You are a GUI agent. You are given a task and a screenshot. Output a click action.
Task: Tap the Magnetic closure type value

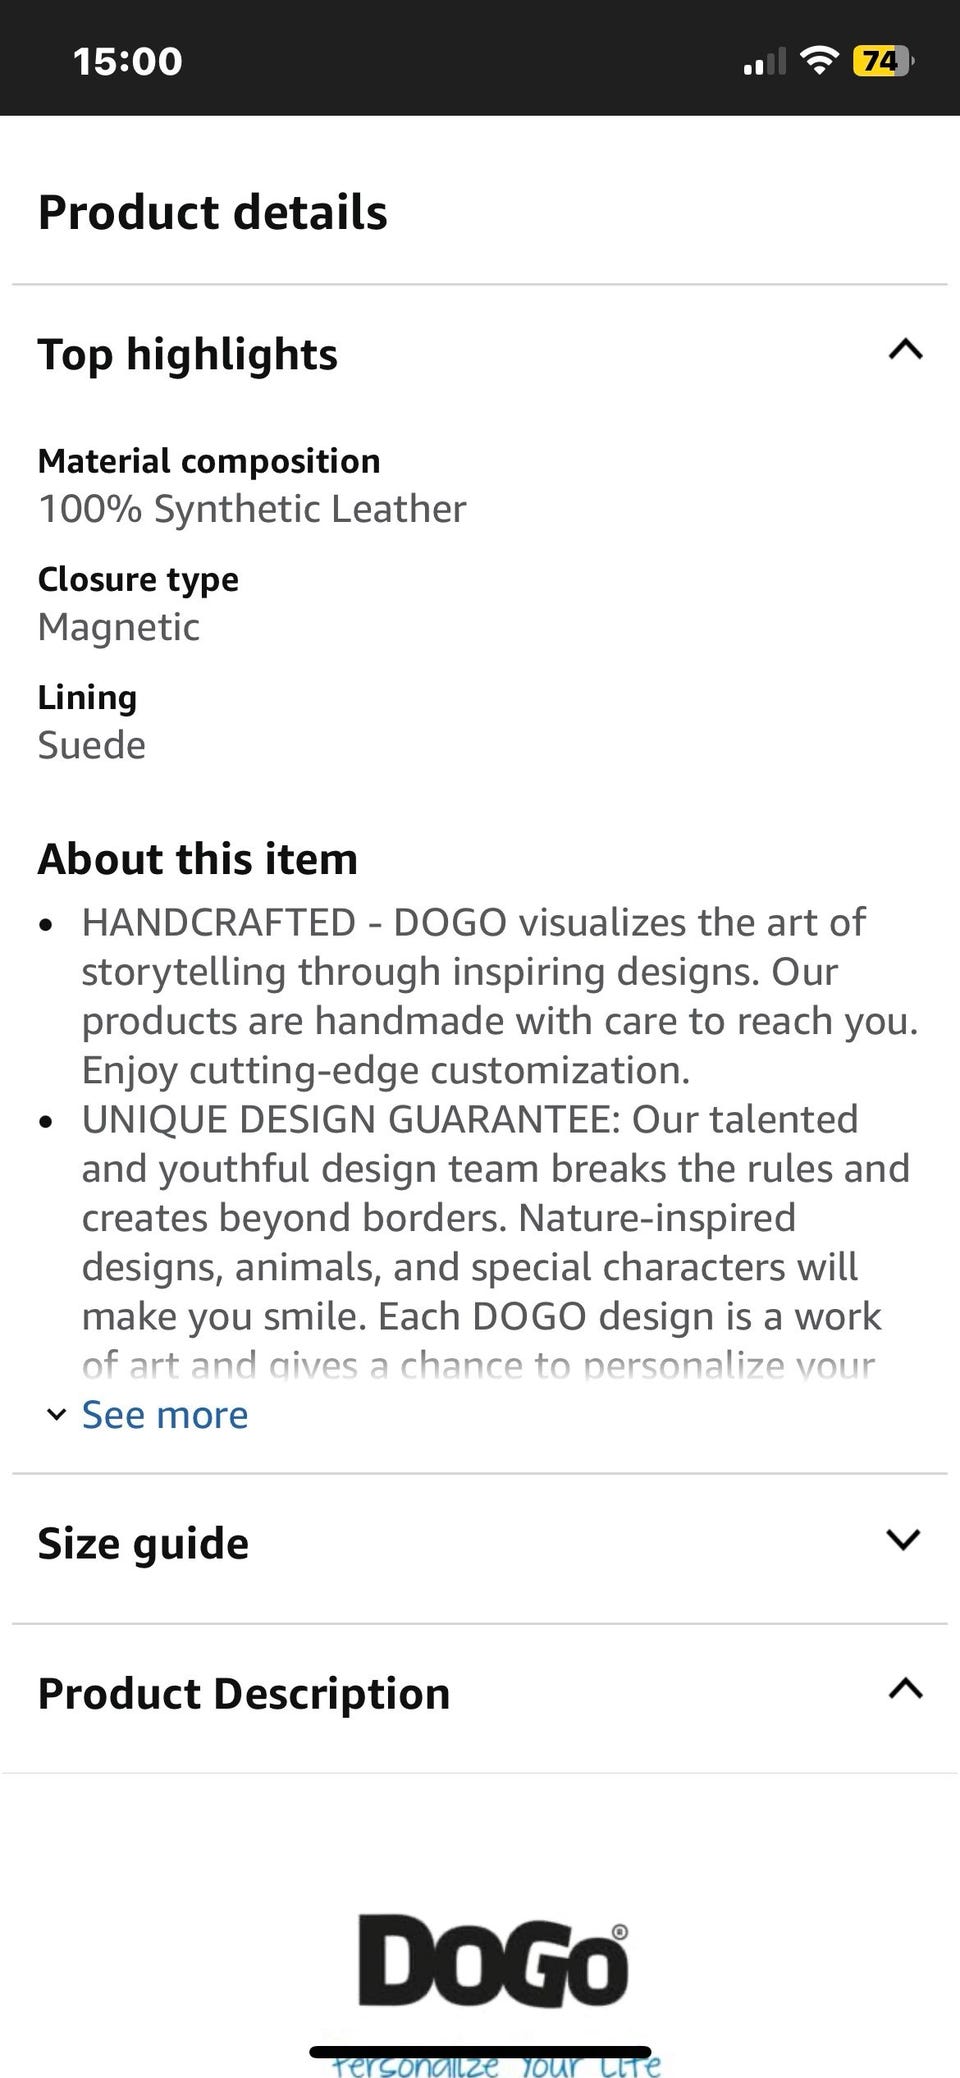pos(119,627)
